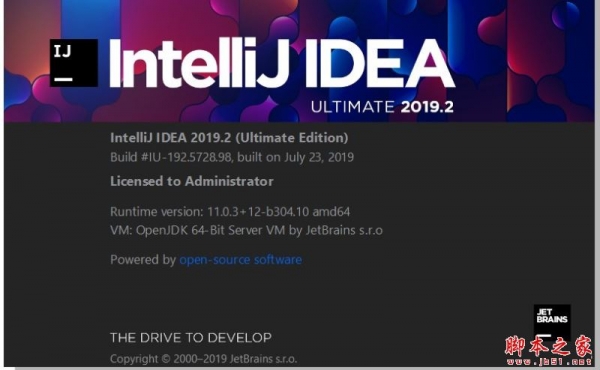600x370 pixels.
Task: Click the "Runtime version: 11.0.3+12-b304.10 amd64" line
Action: point(230,212)
